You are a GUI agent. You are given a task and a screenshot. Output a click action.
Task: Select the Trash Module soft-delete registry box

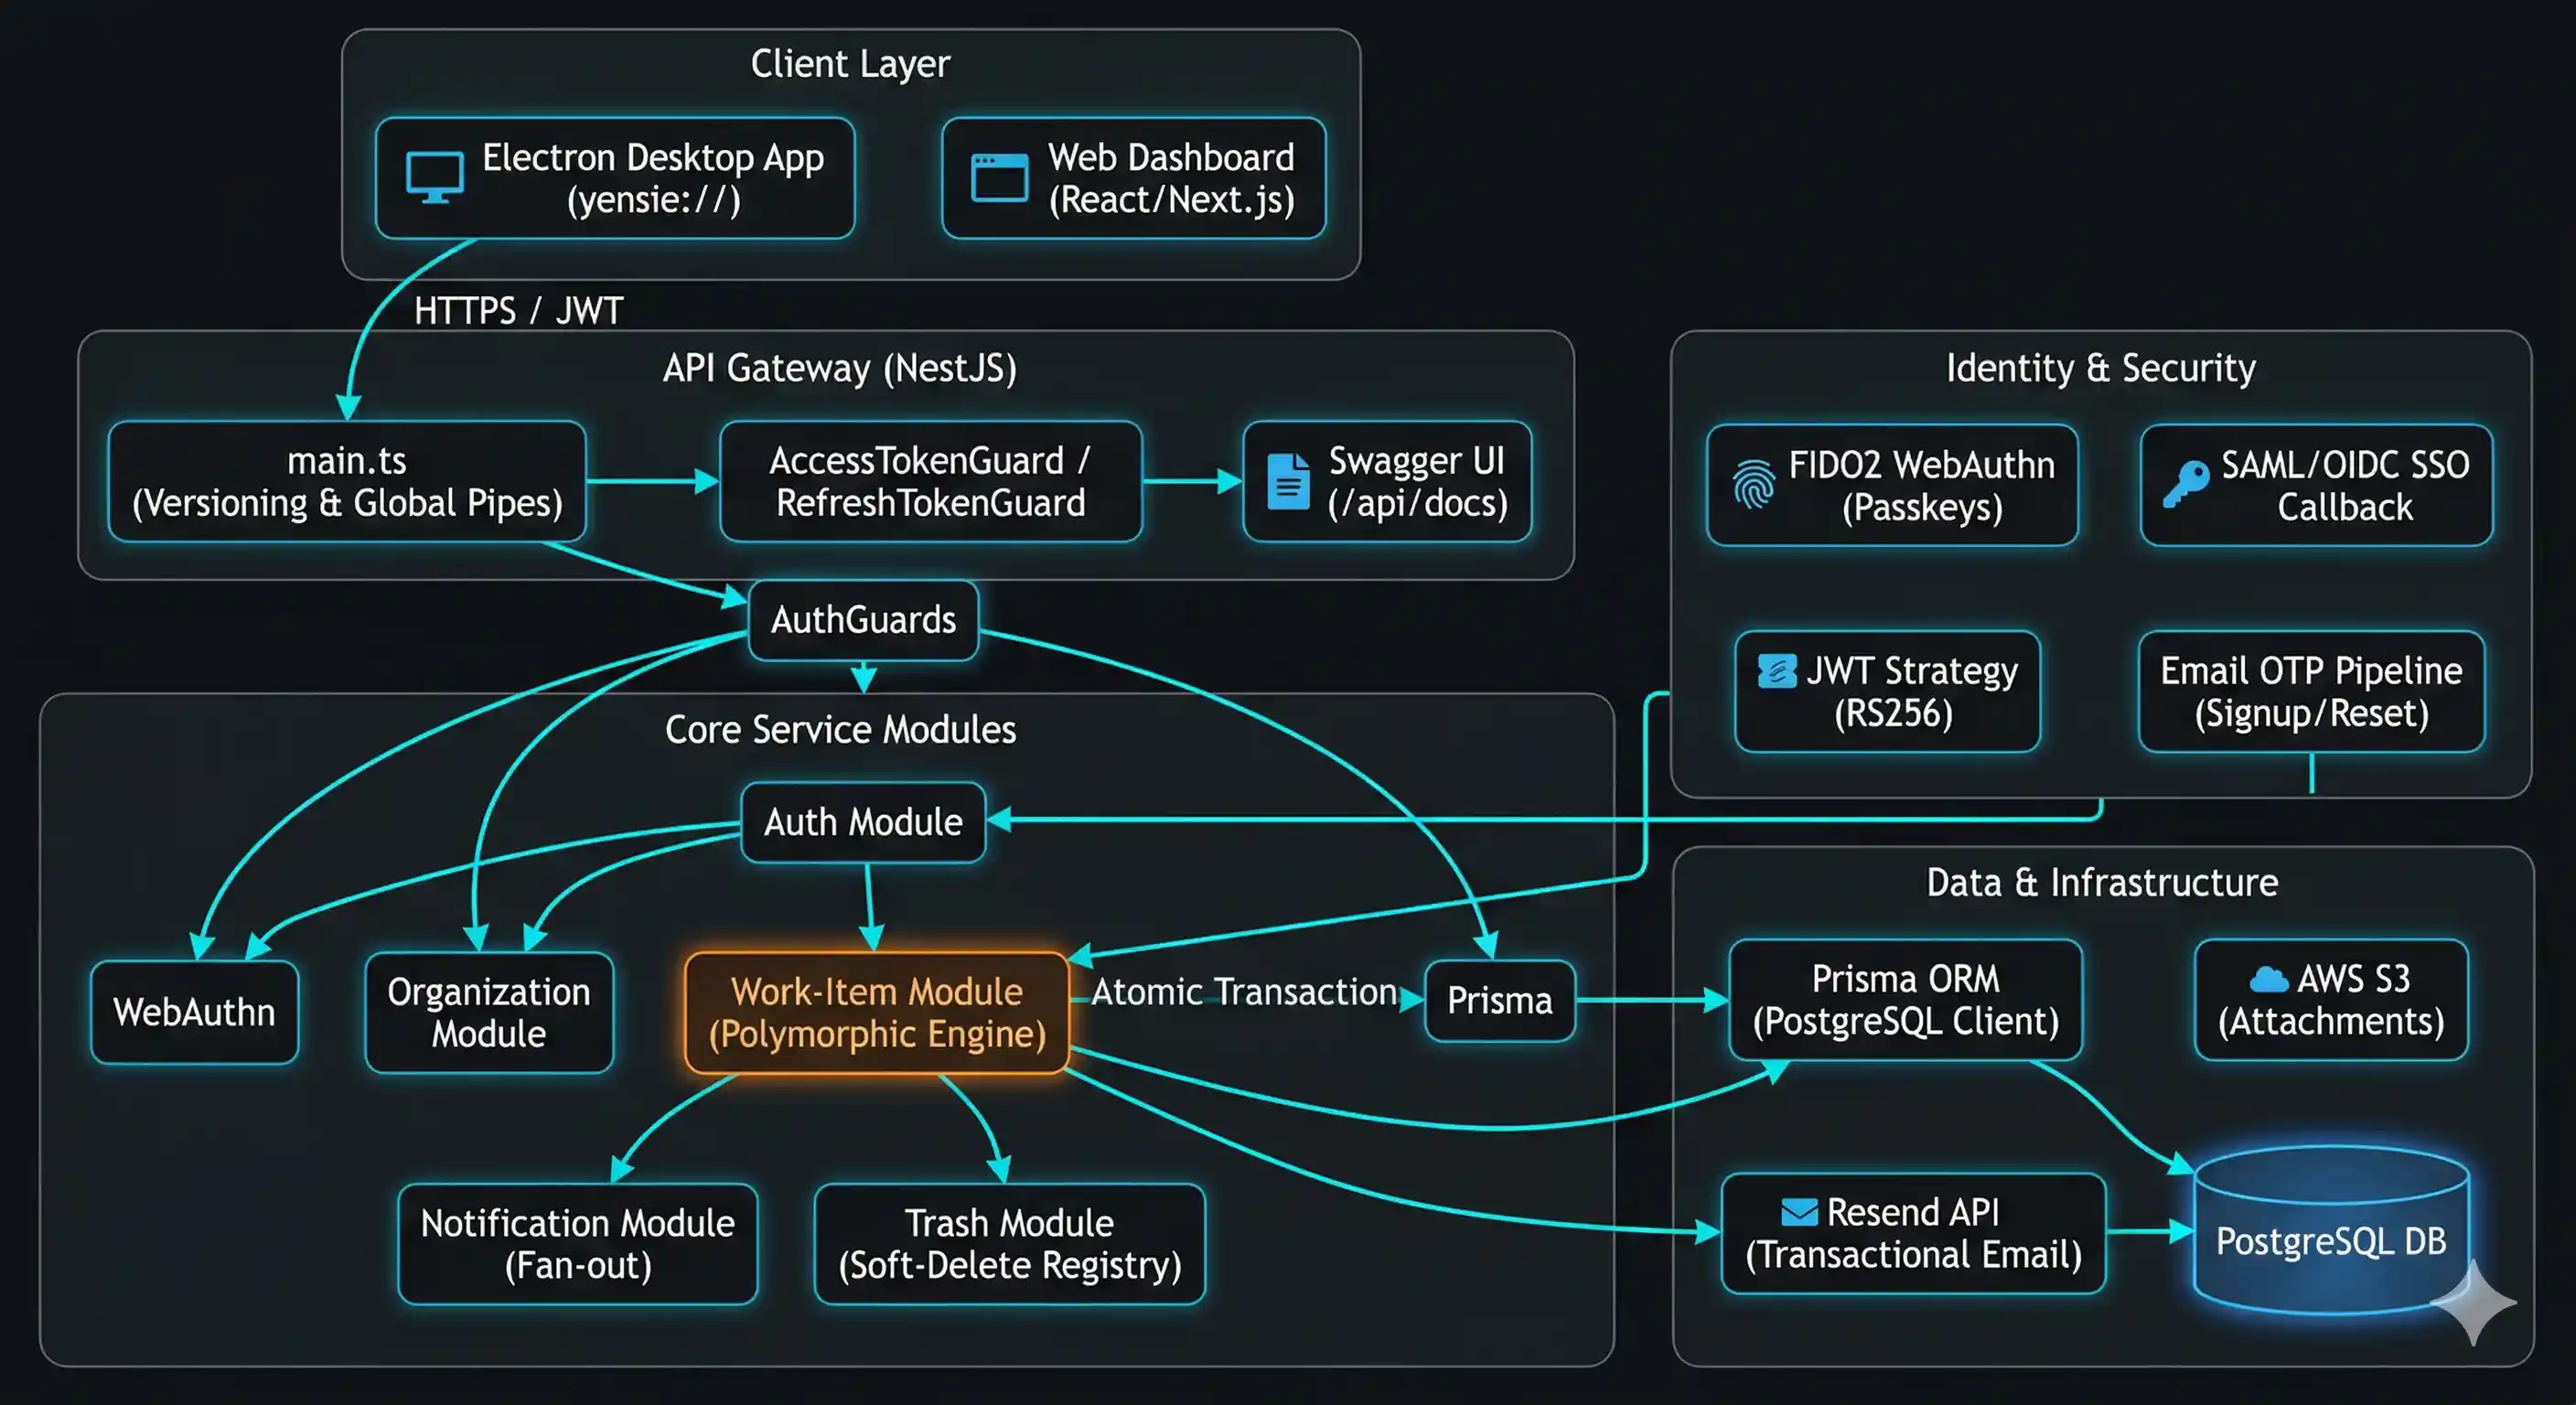(x=1009, y=1243)
